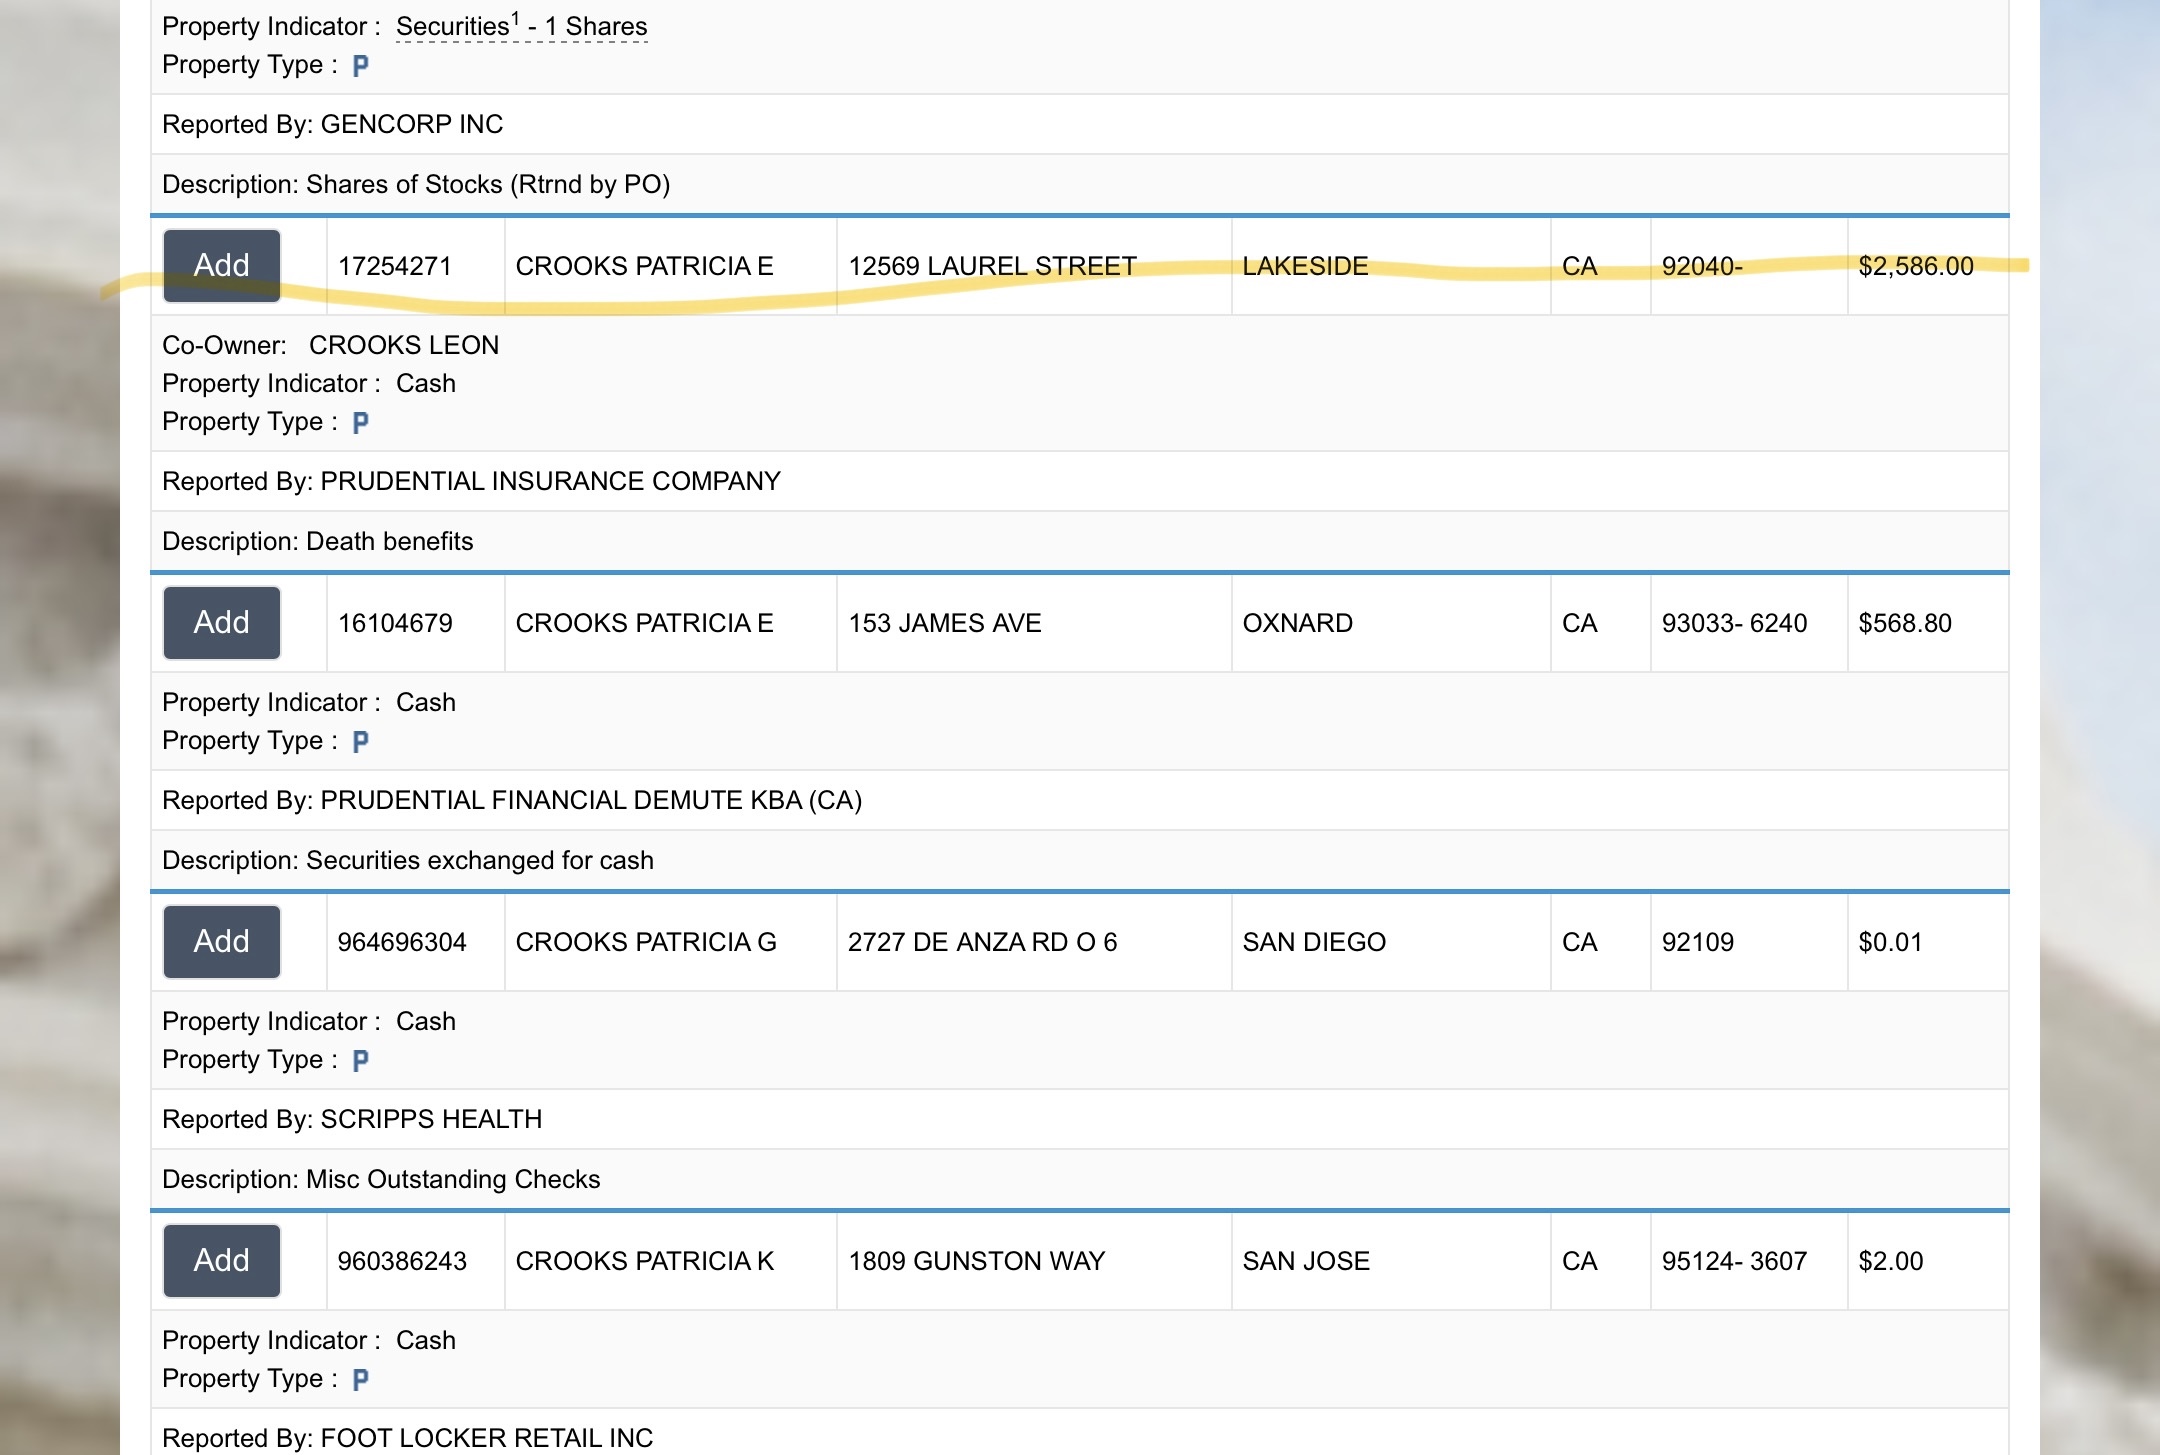Click Property Type P above Scripps Health
Image resolution: width=2160 pixels, height=1455 pixels.
point(361,1061)
